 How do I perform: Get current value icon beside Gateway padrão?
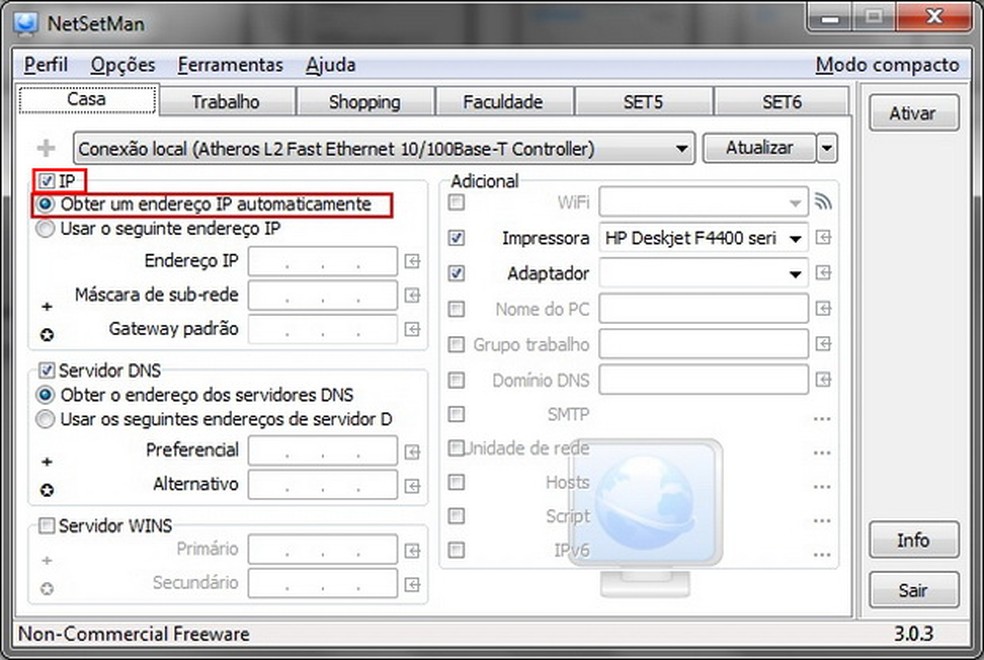412,329
